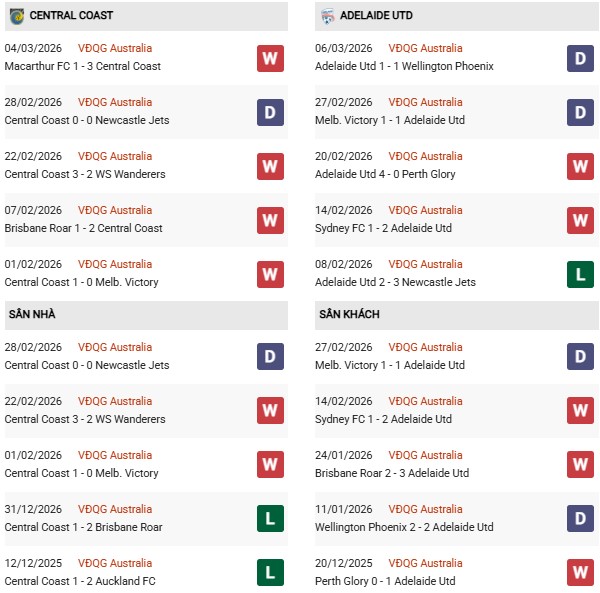The image size is (600, 593).
Task: Click the Adelaide Utd team crest icon
Action: click(329, 16)
